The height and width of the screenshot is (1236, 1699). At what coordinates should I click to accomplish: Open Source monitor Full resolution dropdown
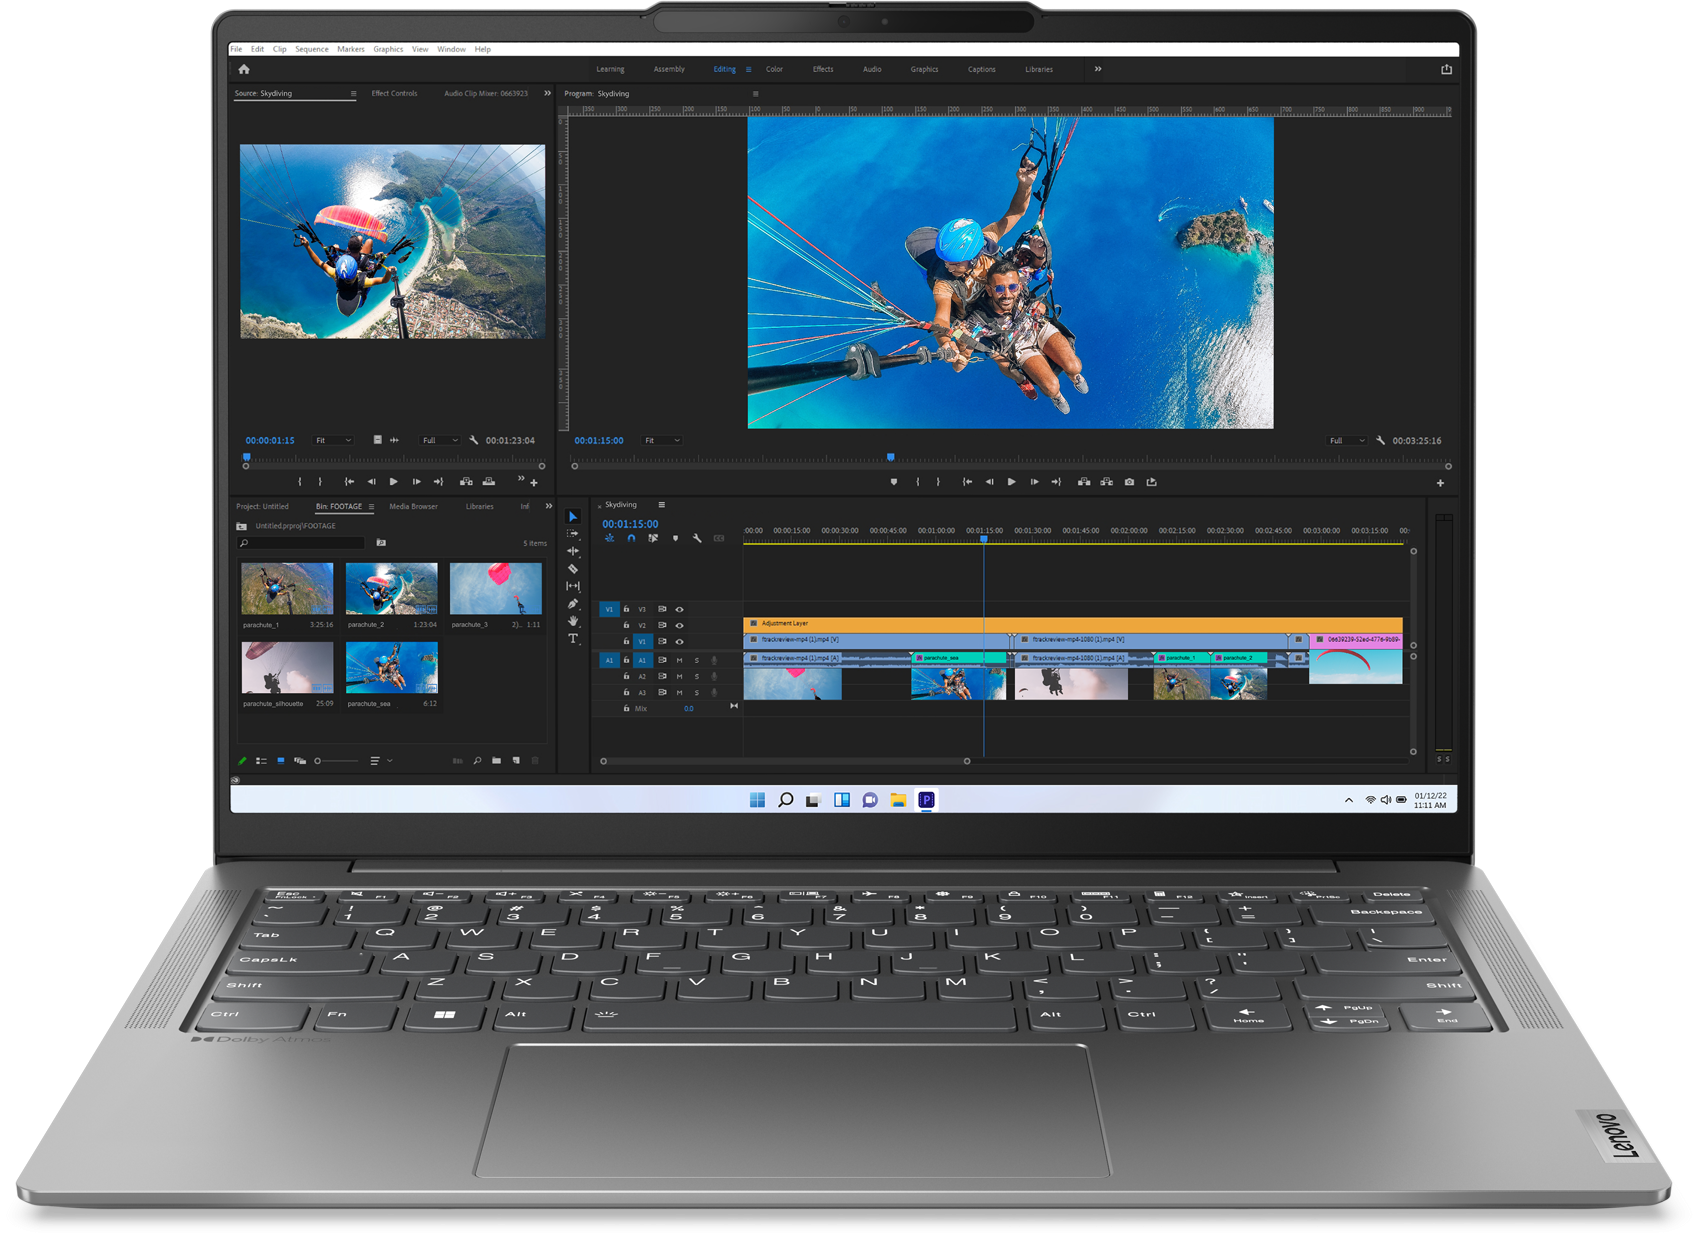coord(440,440)
